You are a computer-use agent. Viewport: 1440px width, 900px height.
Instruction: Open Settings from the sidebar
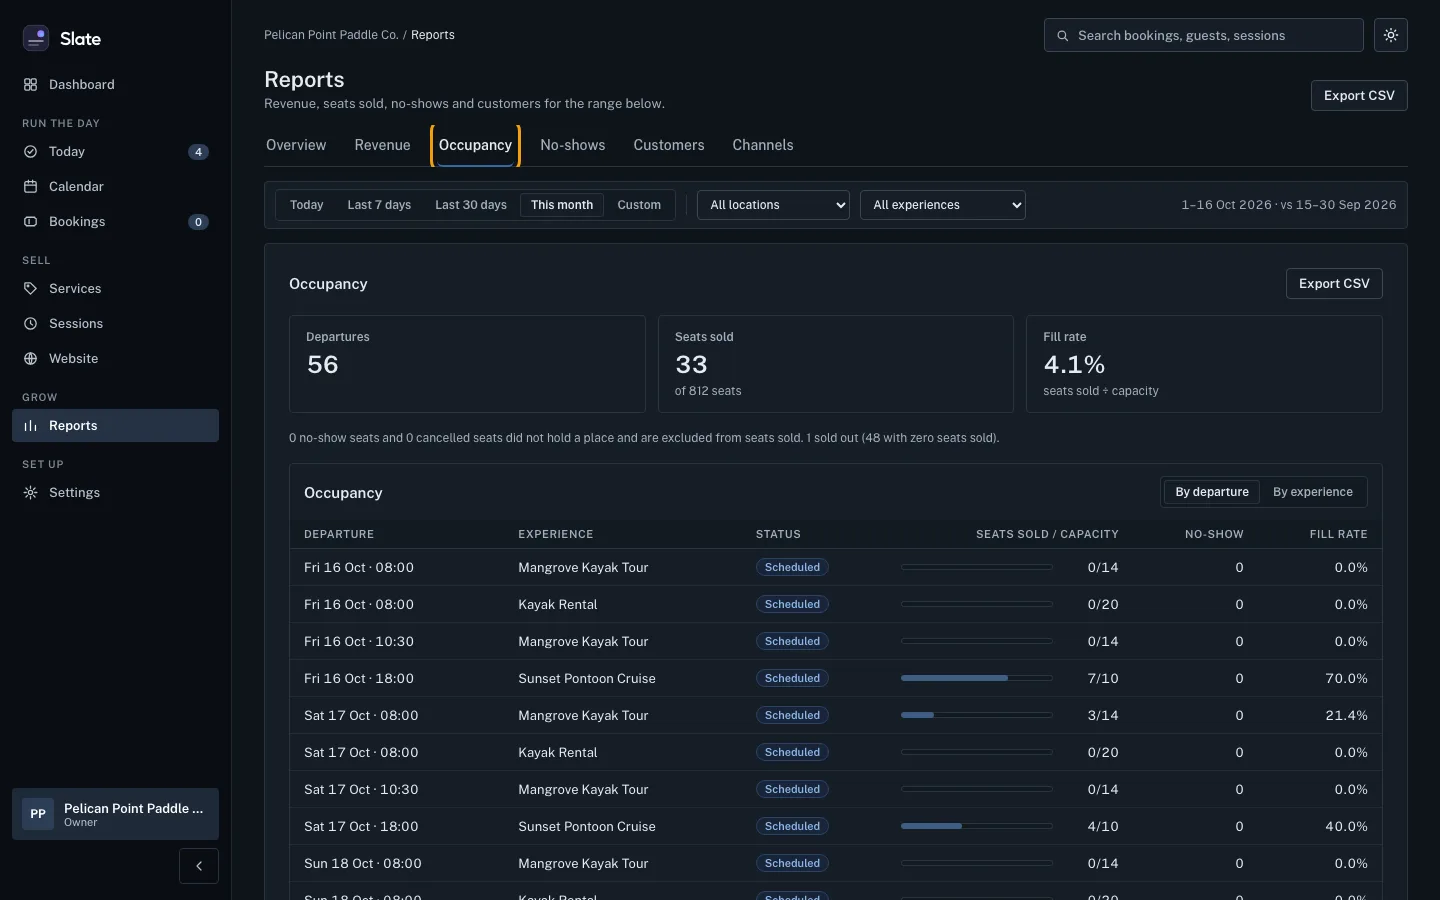pos(115,493)
